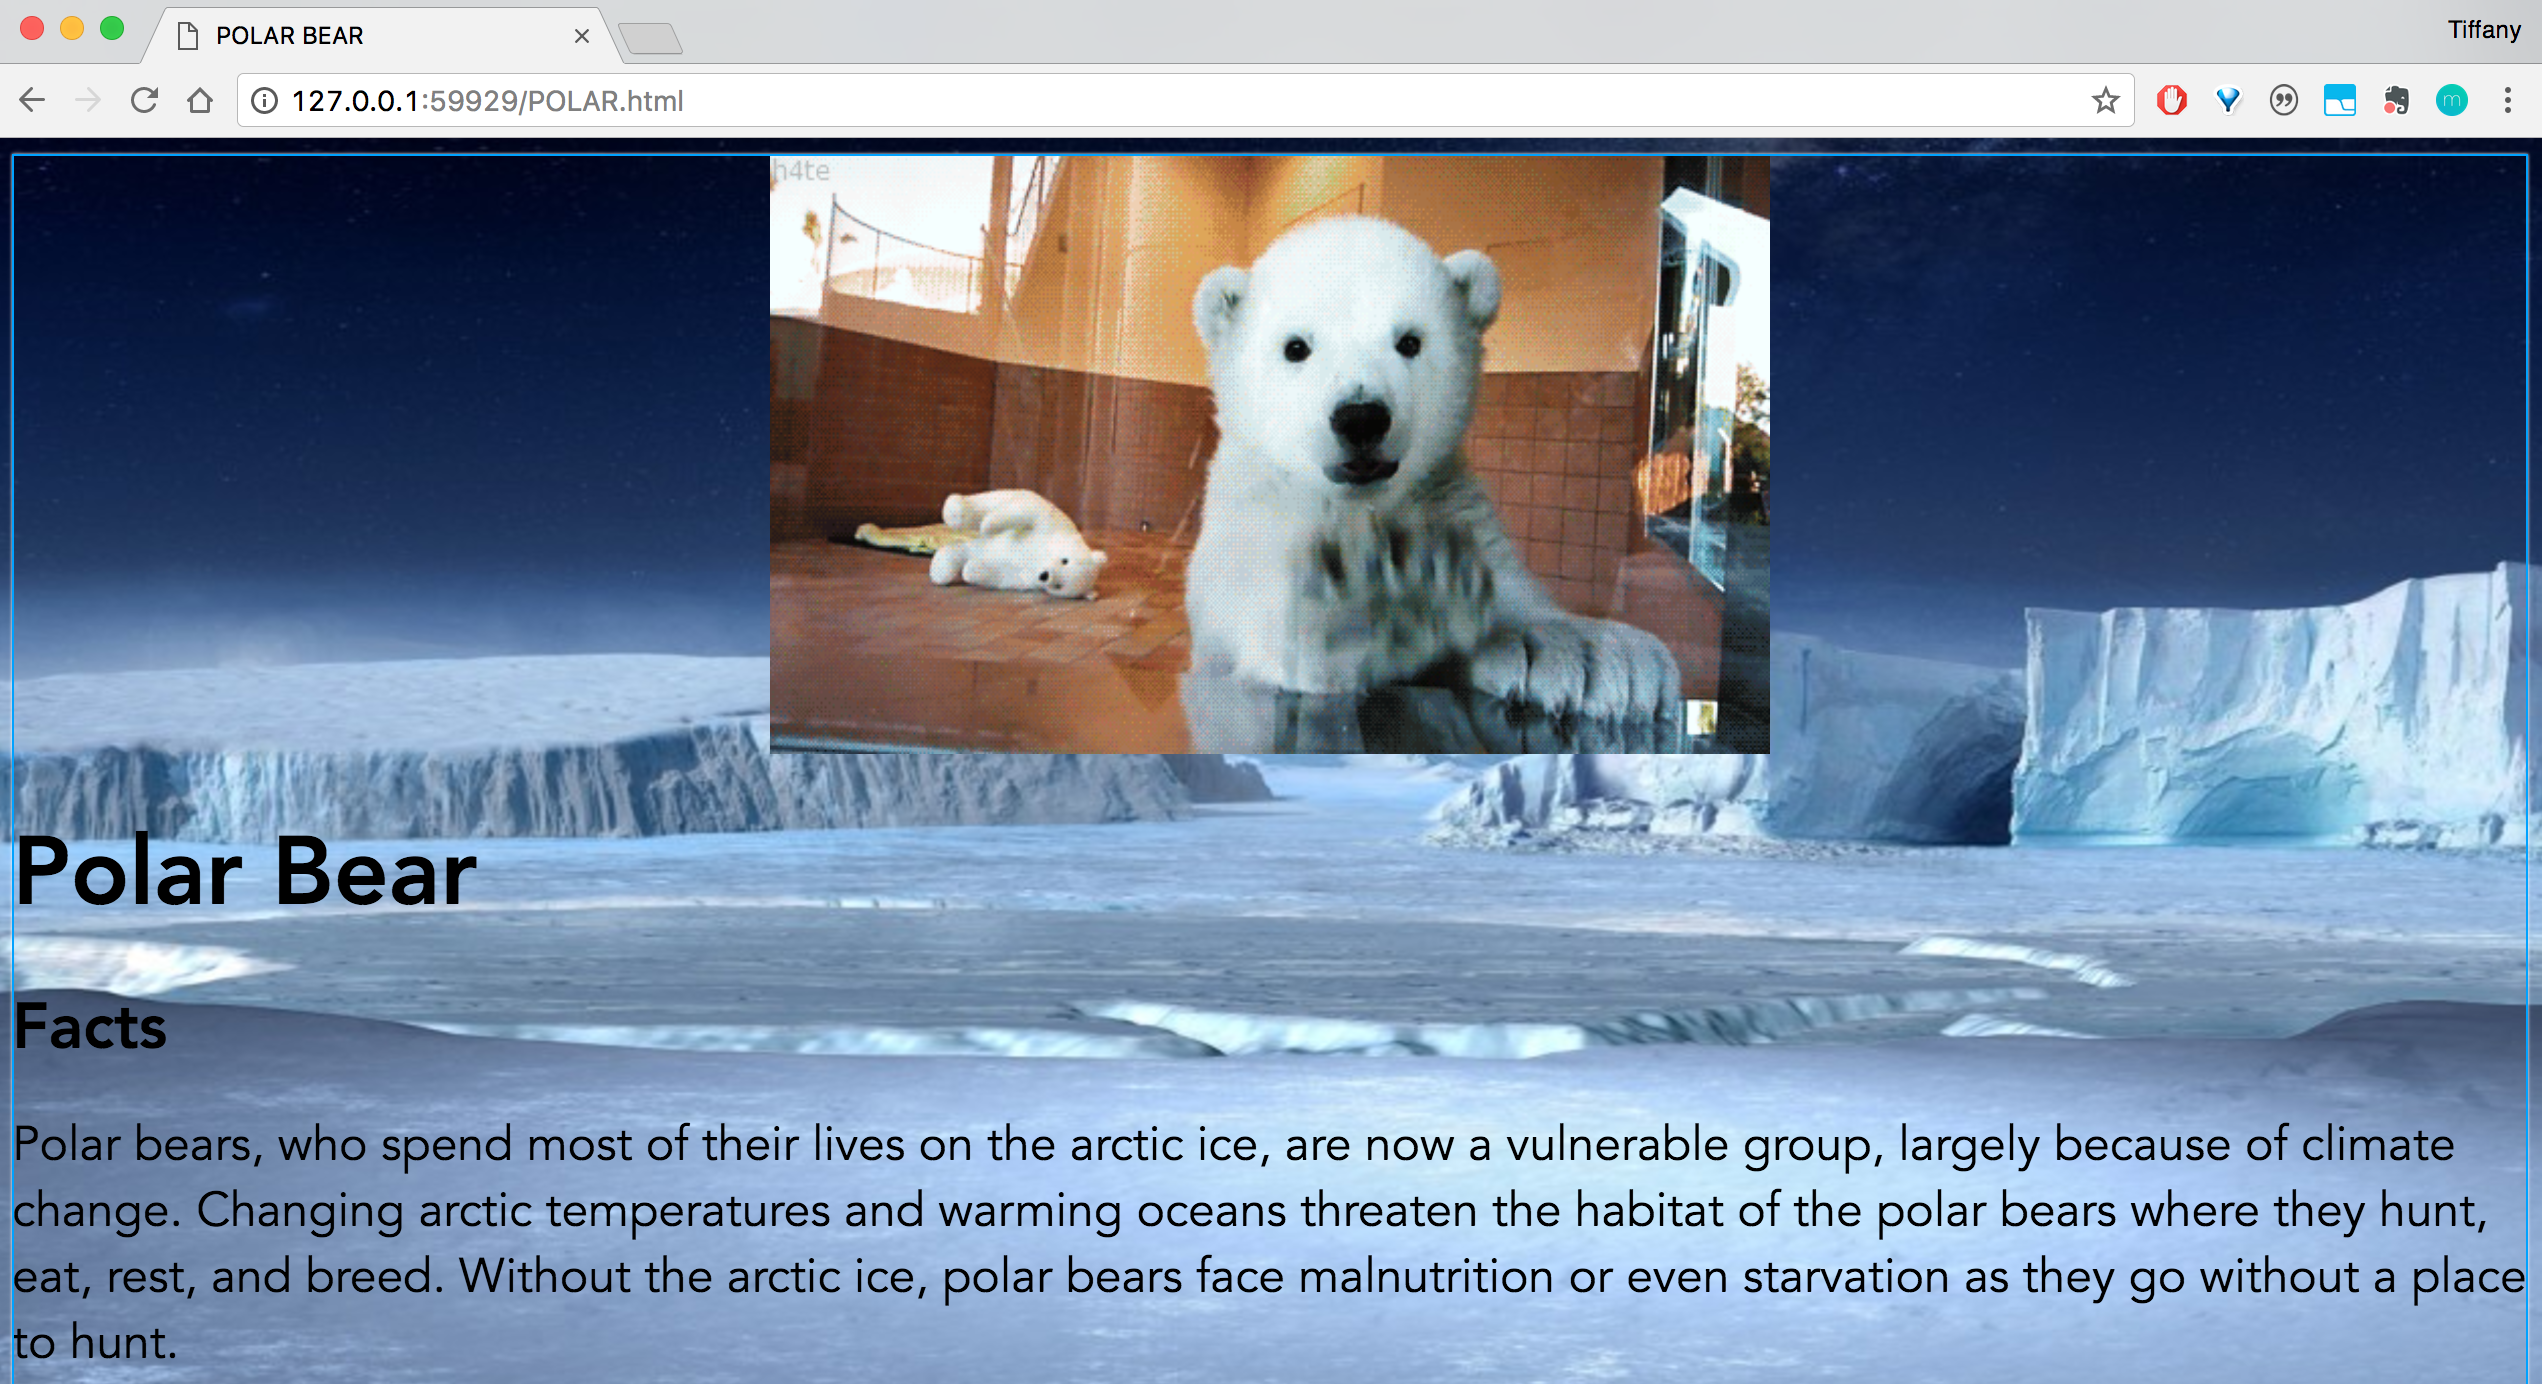Click the forward navigation arrow
The image size is (2542, 1384).
[88, 100]
